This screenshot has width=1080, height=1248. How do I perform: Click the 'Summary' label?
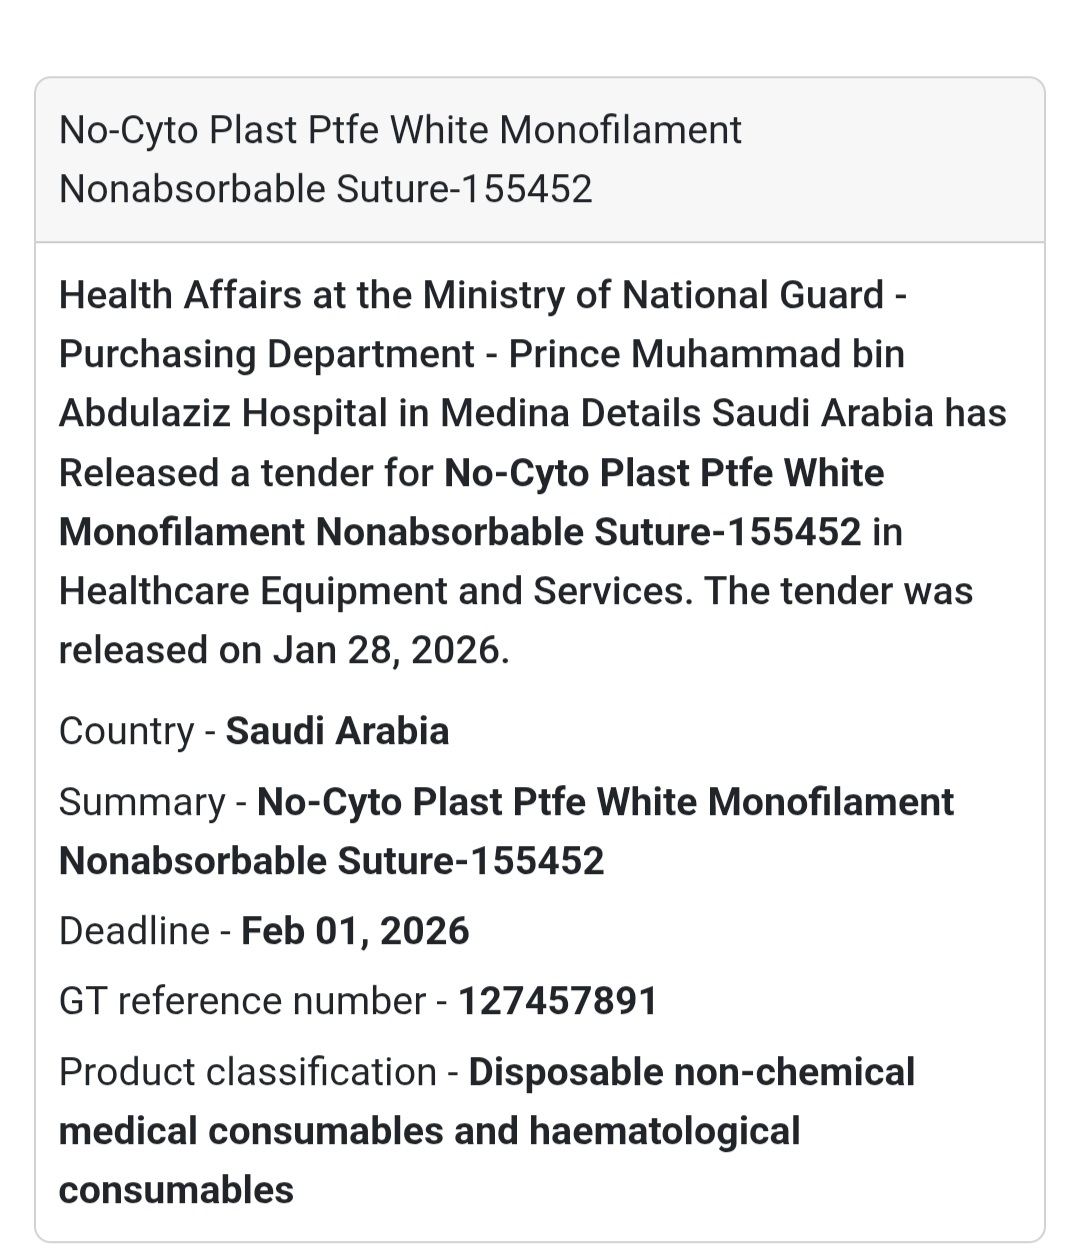(x=142, y=802)
